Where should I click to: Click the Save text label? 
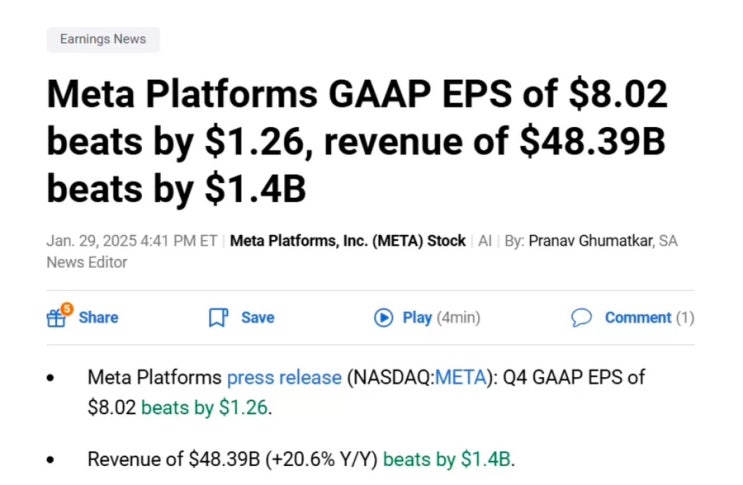[x=257, y=318]
